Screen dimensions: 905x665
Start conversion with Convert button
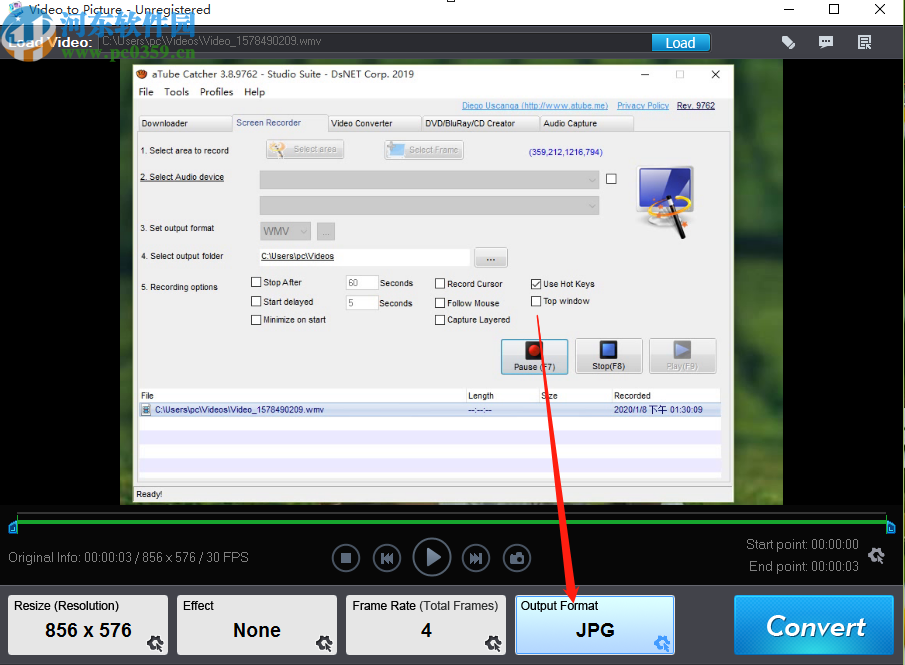point(814,625)
